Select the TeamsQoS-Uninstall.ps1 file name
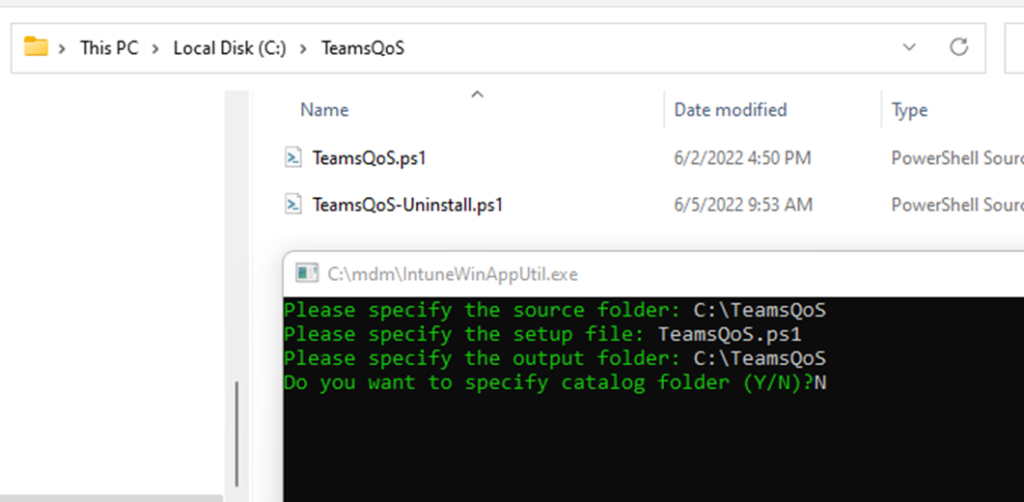 click(407, 205)
